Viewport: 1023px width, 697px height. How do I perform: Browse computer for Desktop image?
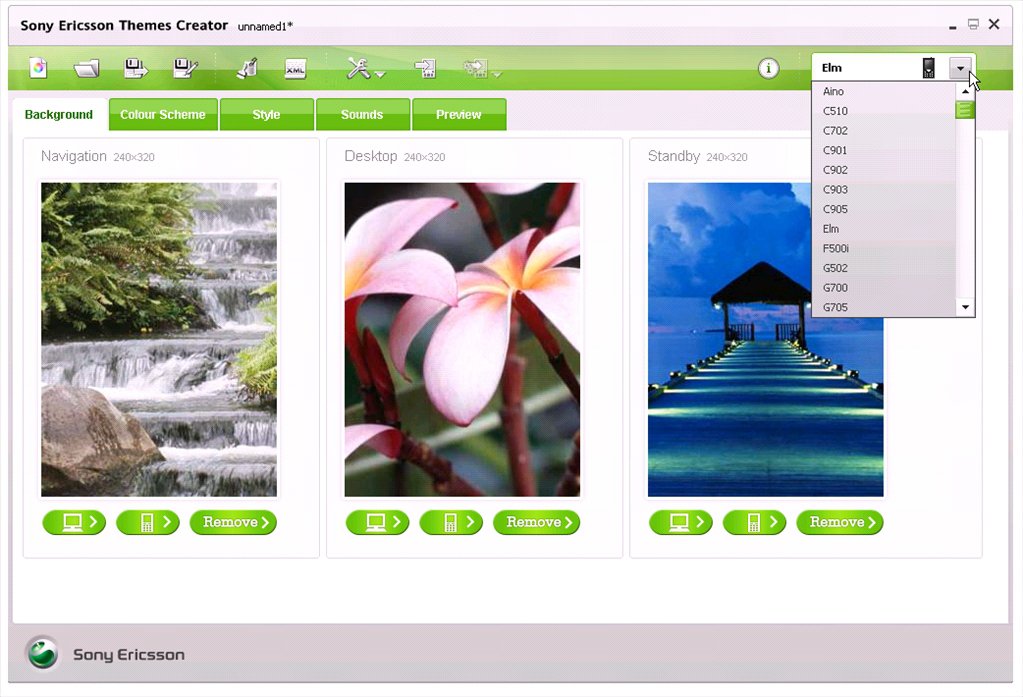coord(378,522)
